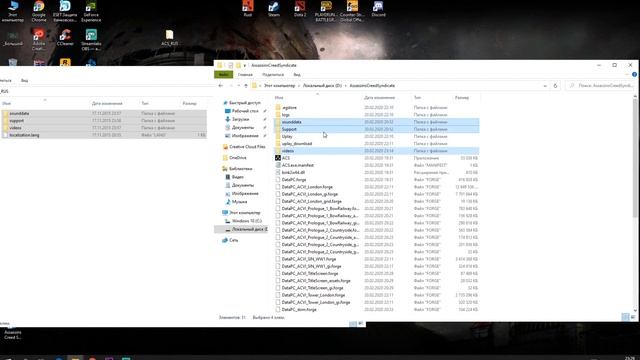This screenshot has width=640, height=360.
Task: Select the ACS application file icon
Action: click(278, 158)
